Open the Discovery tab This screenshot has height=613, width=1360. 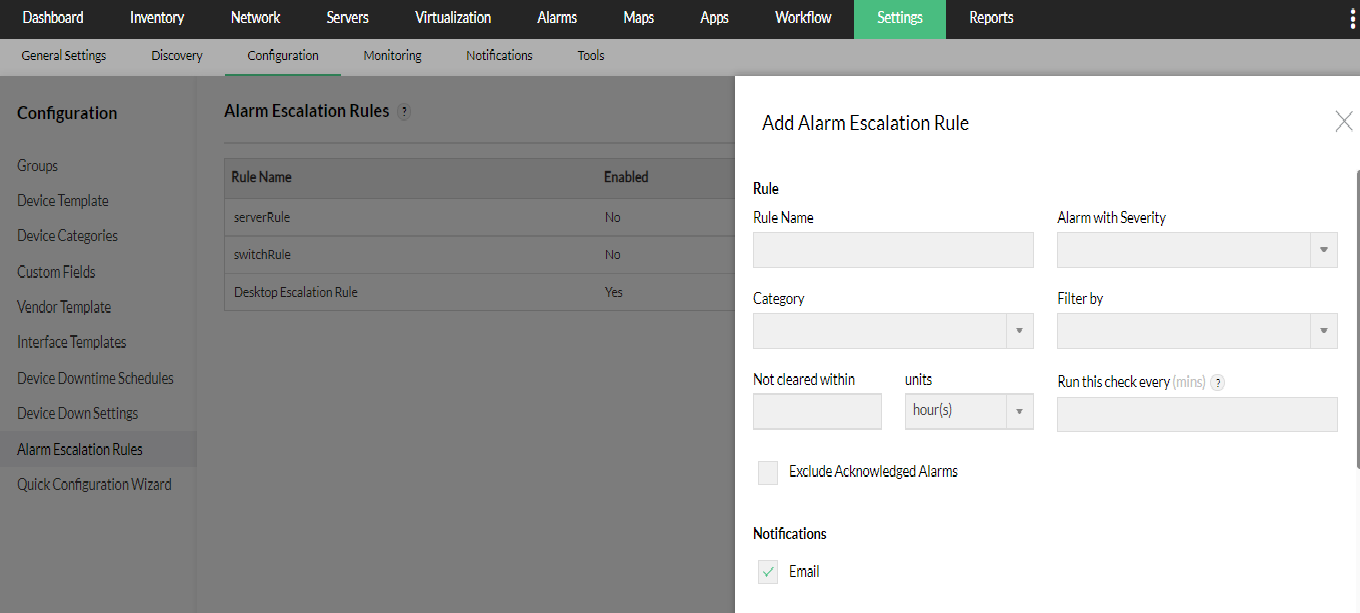(176, 55)
